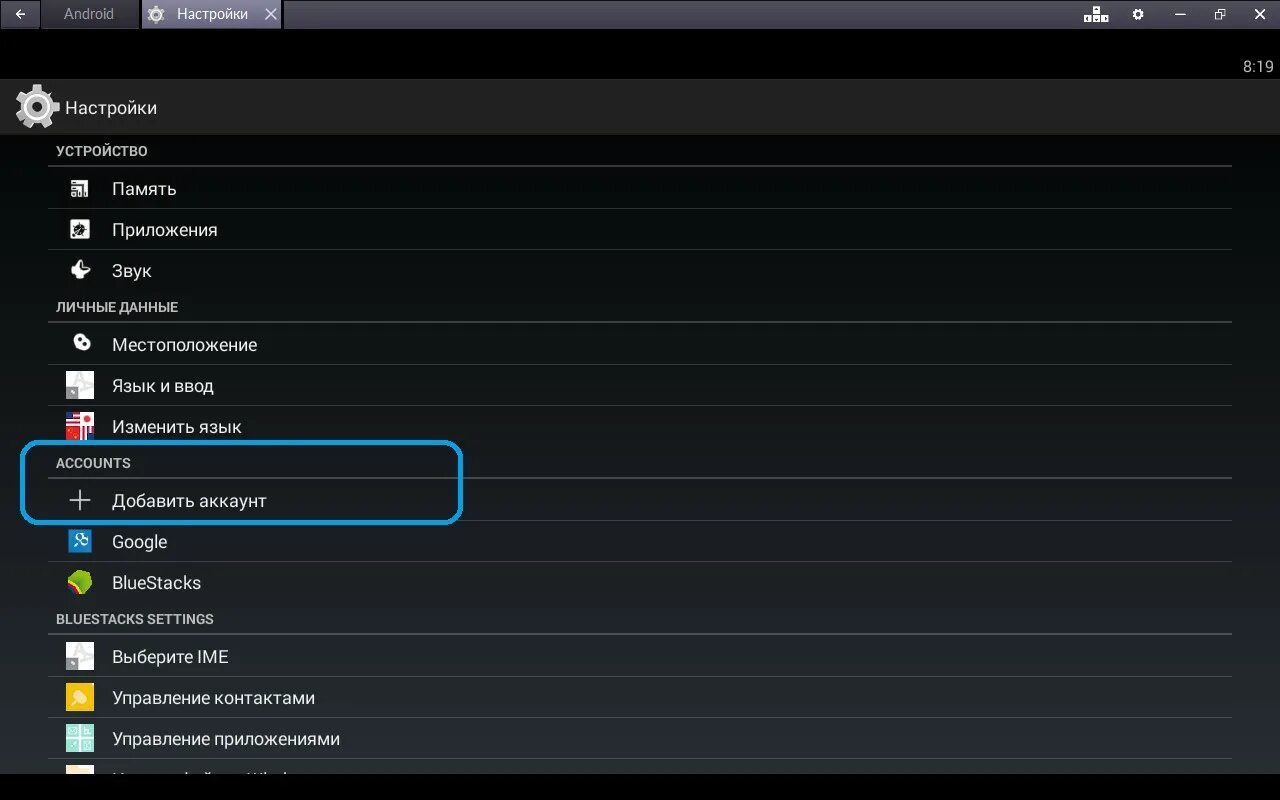Click the Приложения apps icon
Image resolution: width=1280 pixels, height=800 pixels.
coord(80,229)
